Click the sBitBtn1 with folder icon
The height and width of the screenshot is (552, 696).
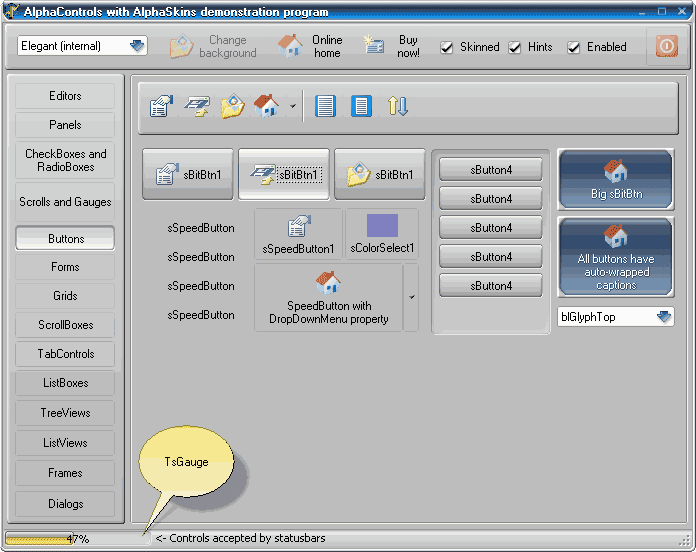(x=380, y=174)
